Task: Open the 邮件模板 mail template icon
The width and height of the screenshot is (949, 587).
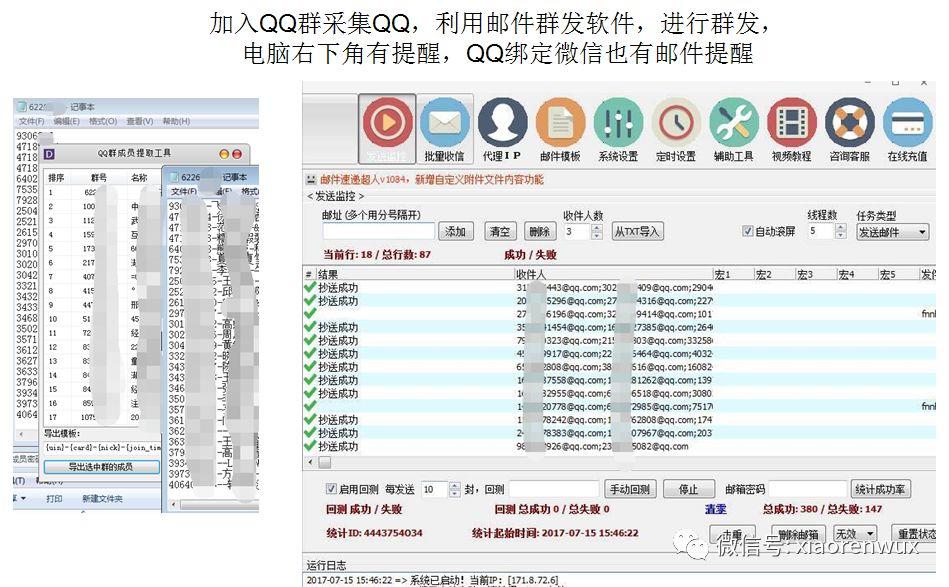Action: (560, 123)
